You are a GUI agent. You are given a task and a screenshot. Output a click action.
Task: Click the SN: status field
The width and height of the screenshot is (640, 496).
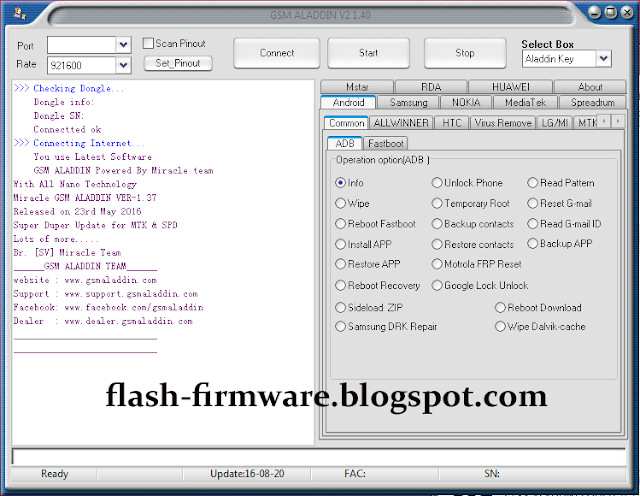click(x=492, y=474)
